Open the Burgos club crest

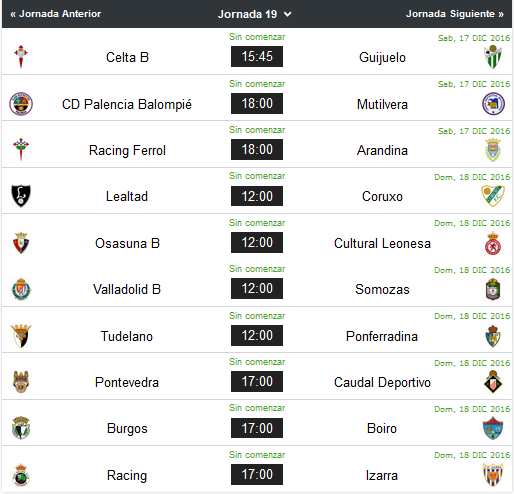point(21,428)
